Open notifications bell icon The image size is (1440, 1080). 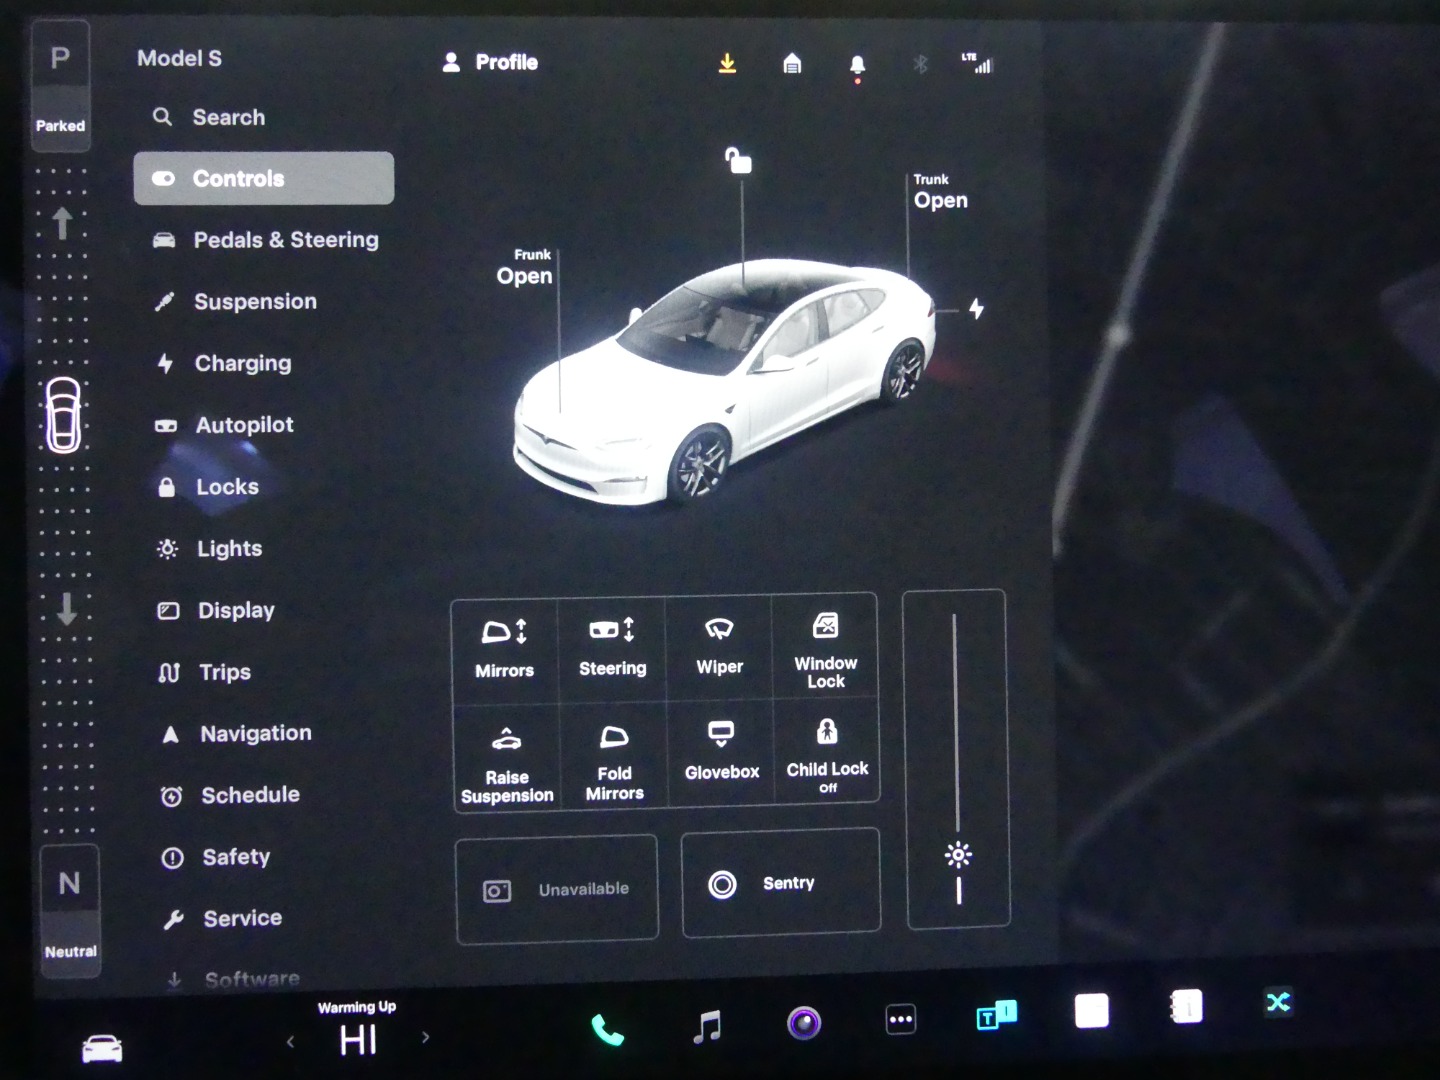(x=857, y=66)
